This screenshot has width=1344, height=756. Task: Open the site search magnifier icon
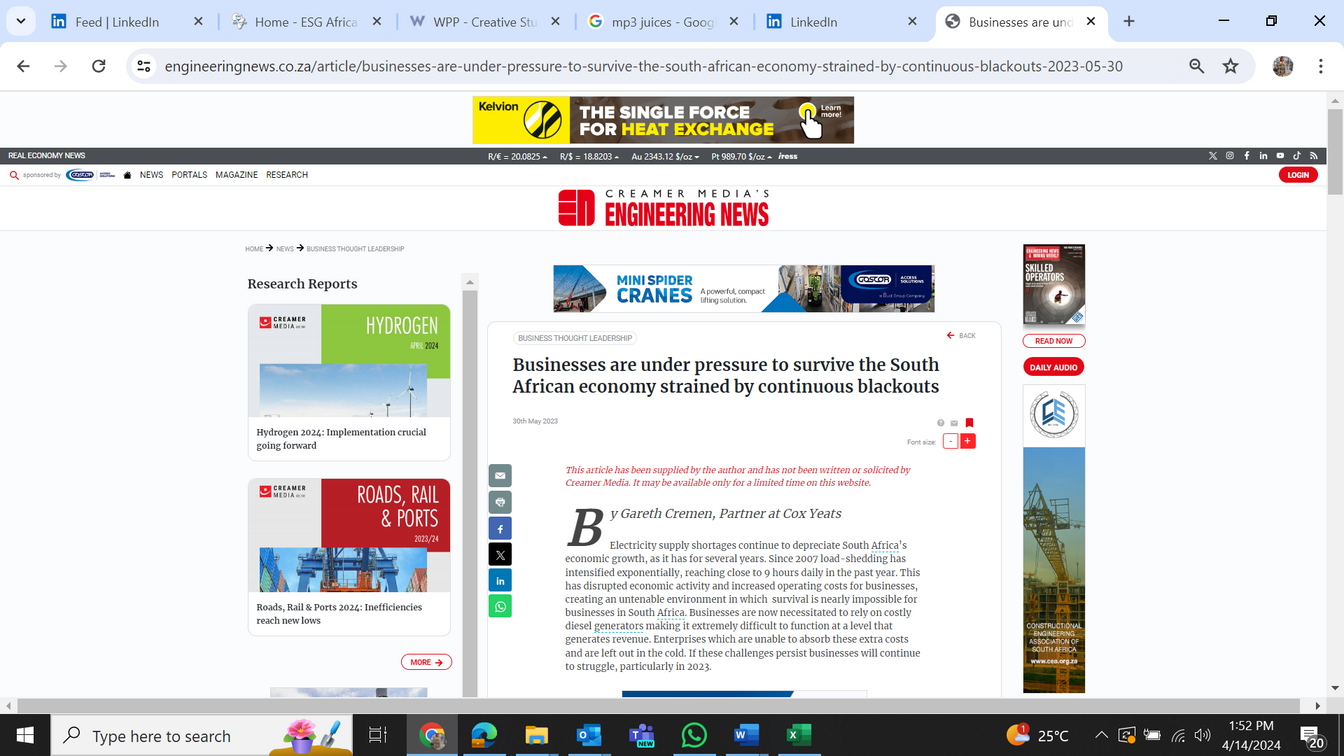[x=14, y=175]
